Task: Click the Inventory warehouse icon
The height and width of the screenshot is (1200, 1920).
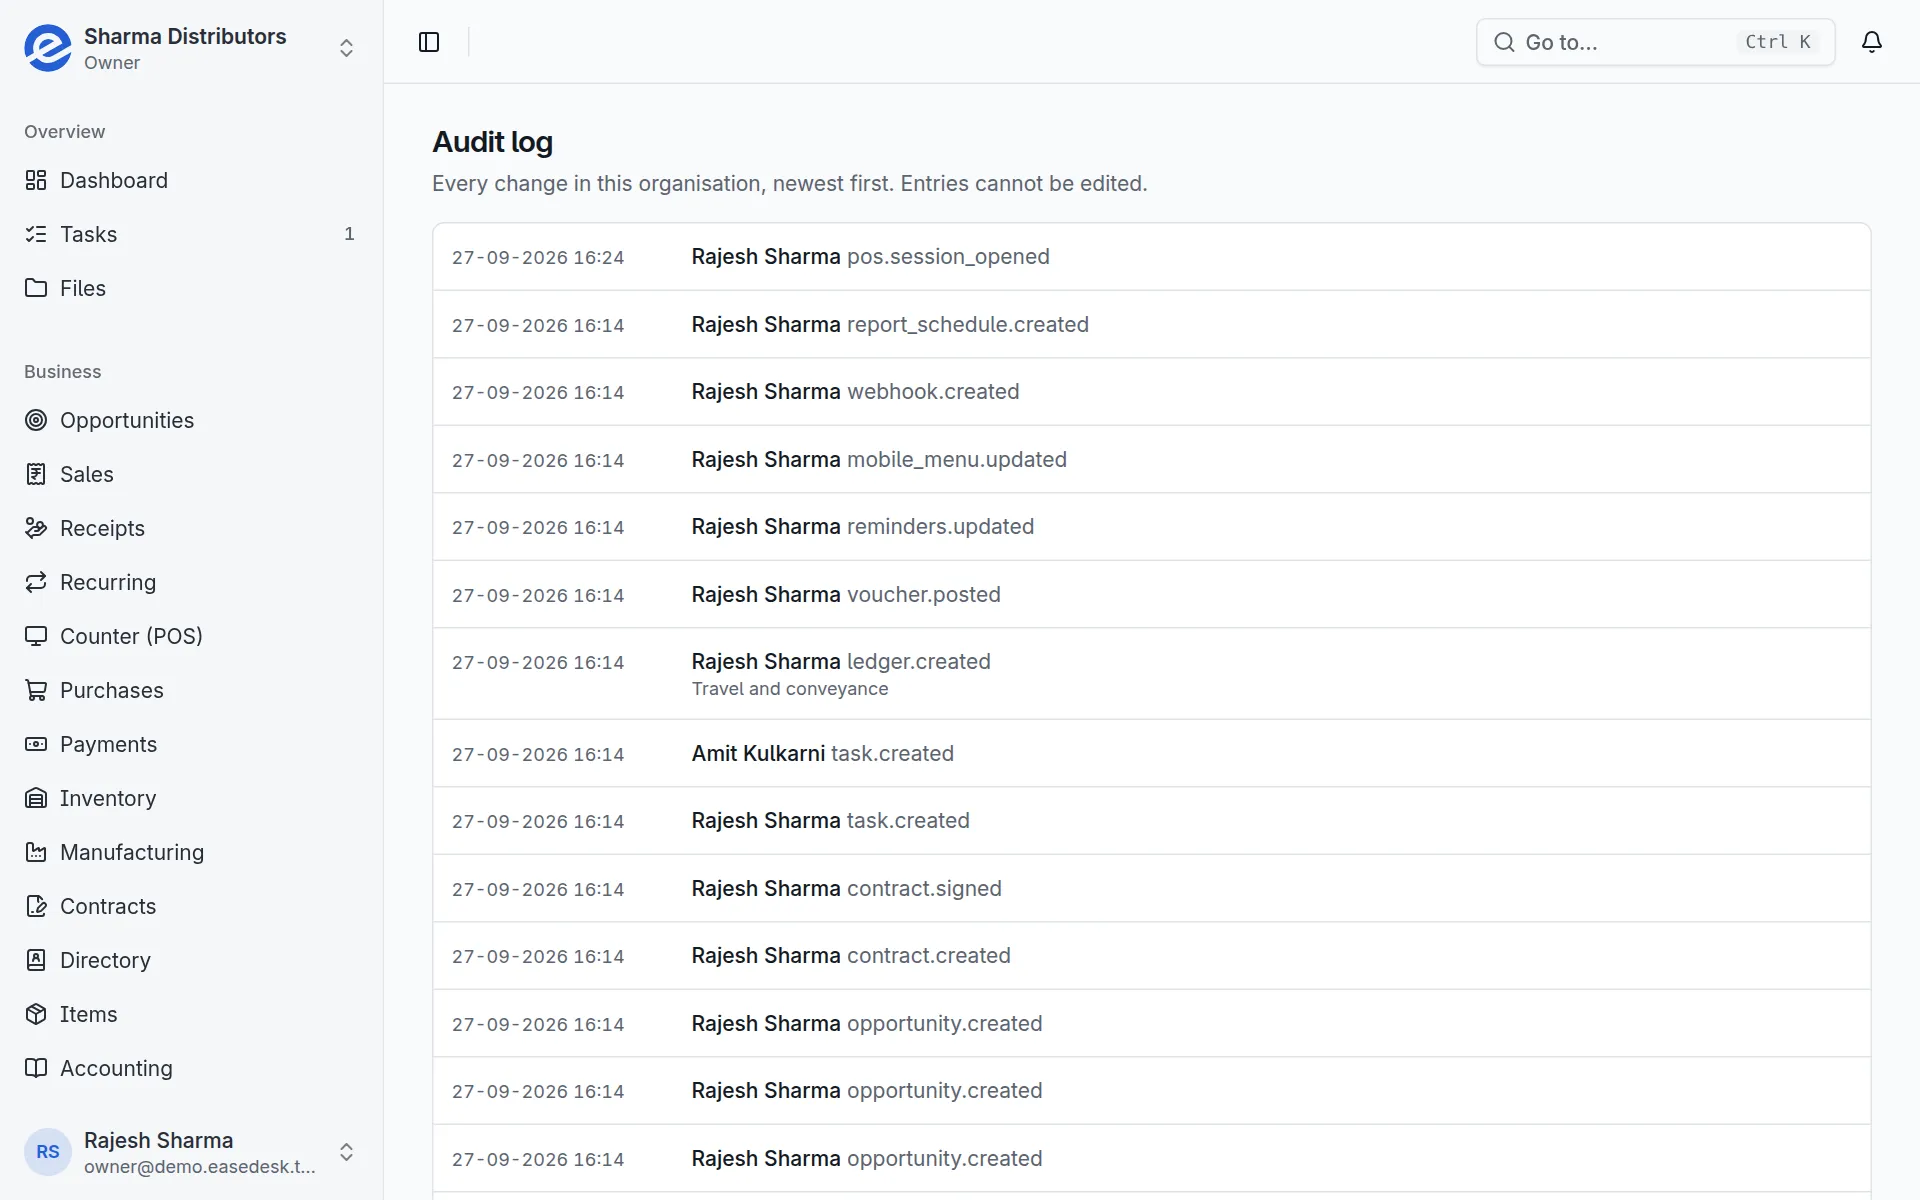Action: (x=36, y=798)
